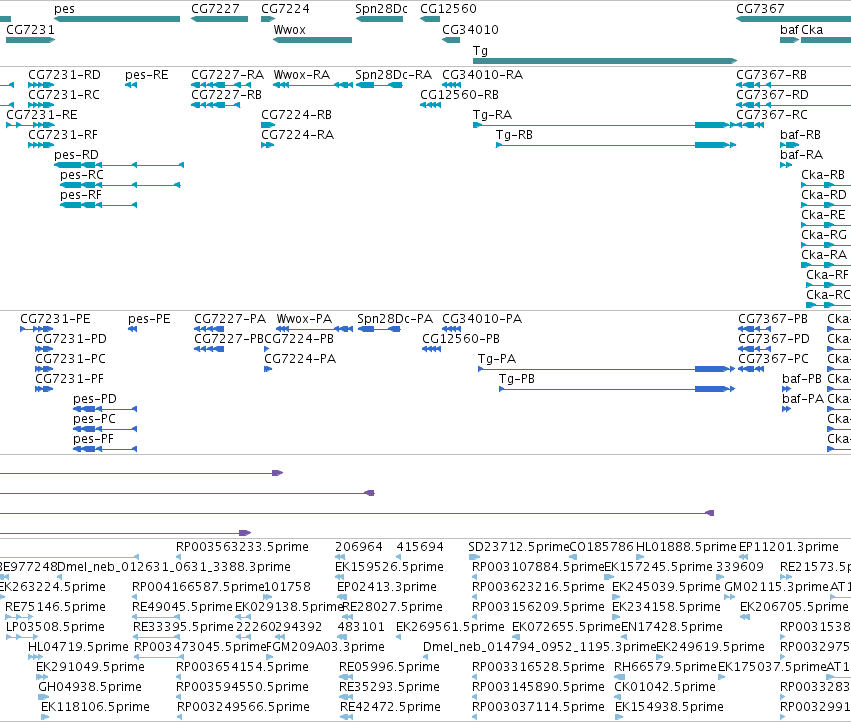The width and height of the screenshot is (851, 722).
Task: Select EK118106.5prime EST label
Action: [x=96, y=707]
